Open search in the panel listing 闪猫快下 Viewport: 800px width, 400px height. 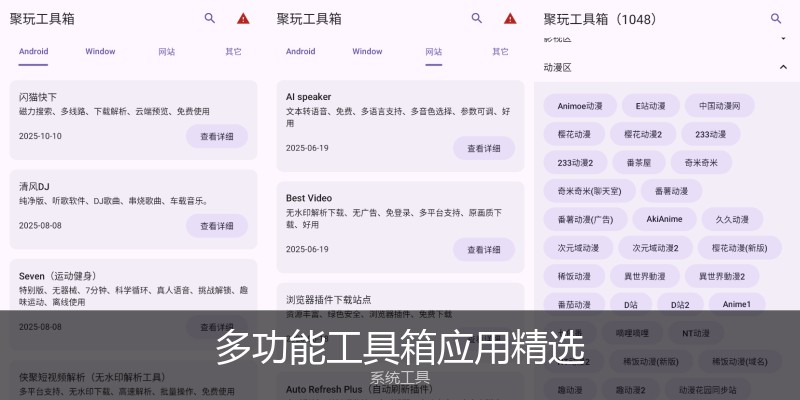210,18
